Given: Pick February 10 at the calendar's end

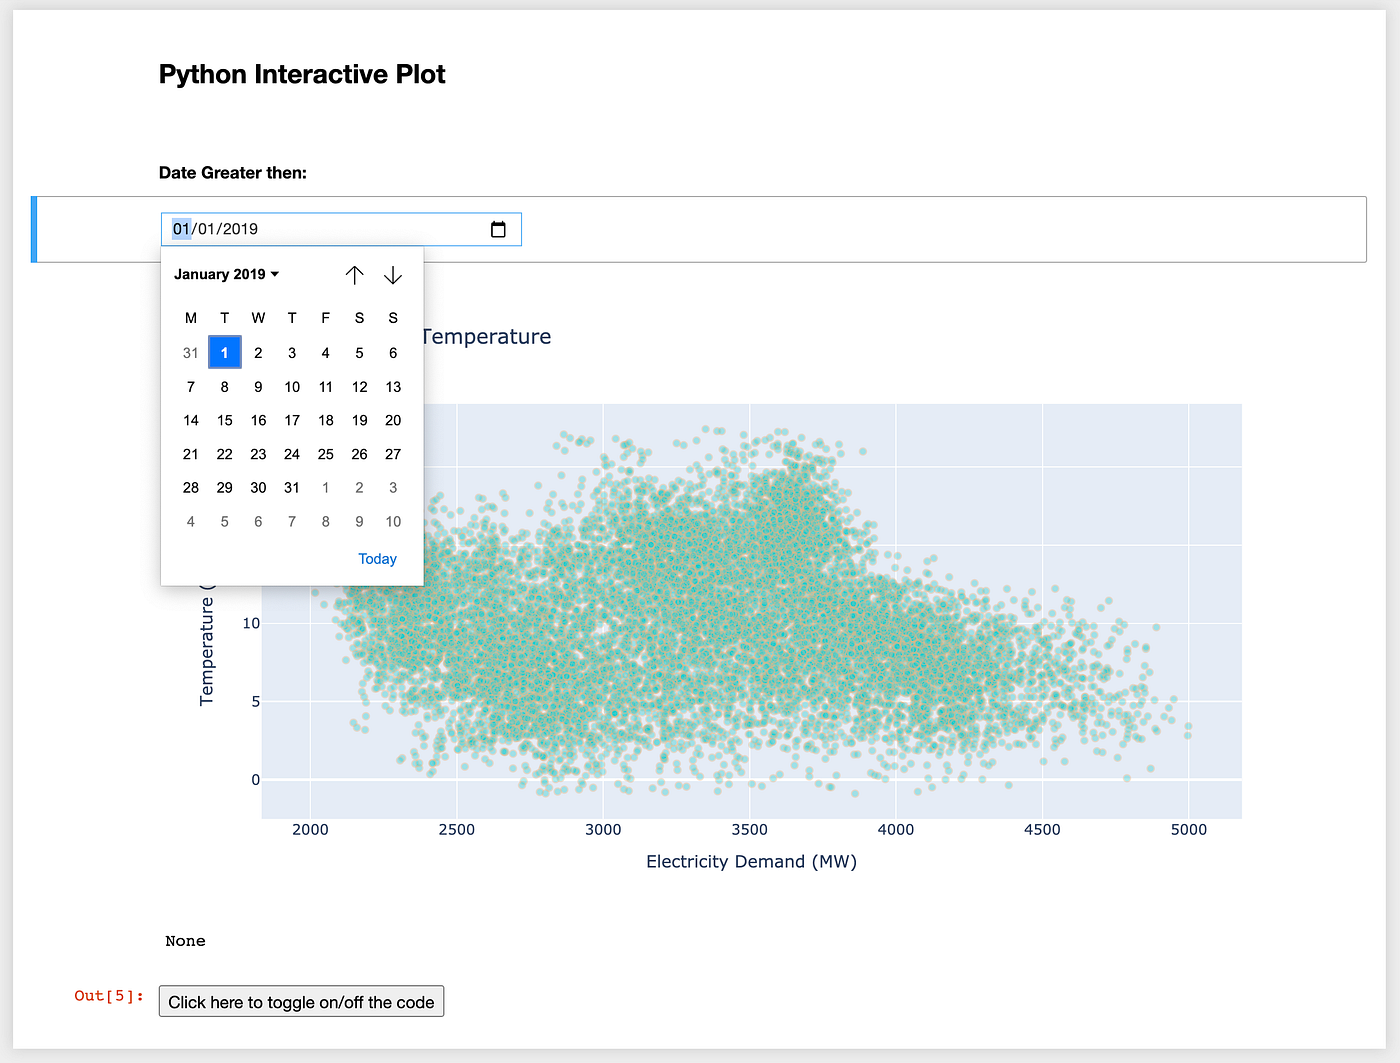Looking at the screenshot, I should (x=393, y=521).
